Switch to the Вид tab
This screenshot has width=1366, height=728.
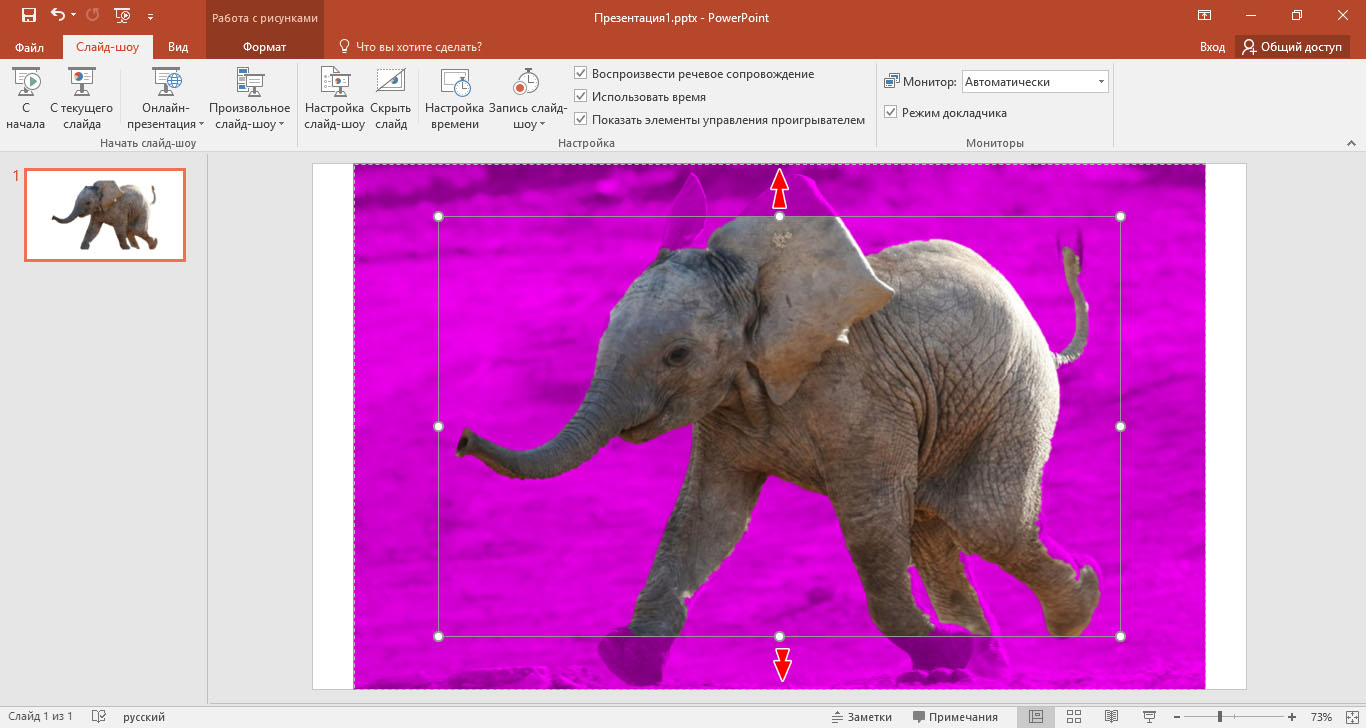pos(178,47)
